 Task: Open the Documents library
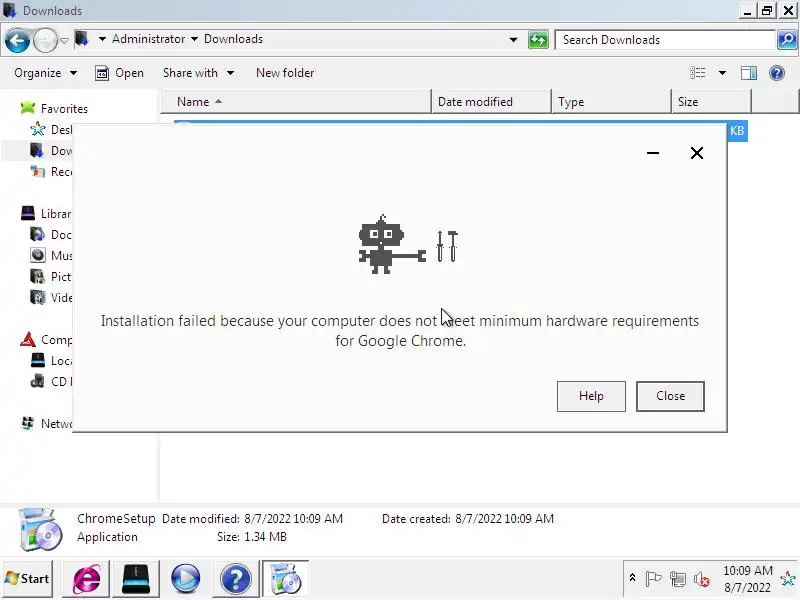click(51, 235)
